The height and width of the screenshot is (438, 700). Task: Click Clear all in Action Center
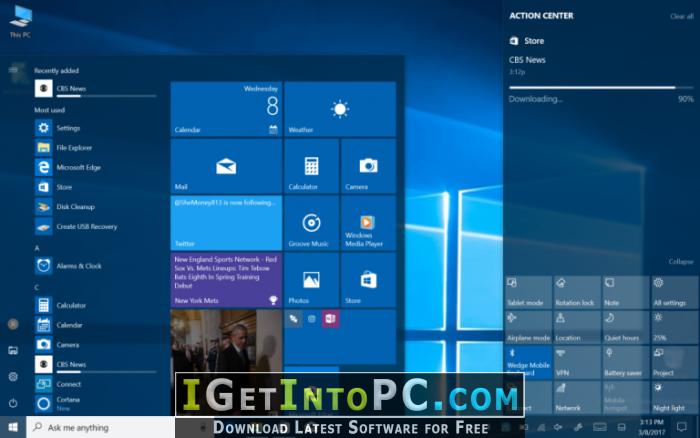coord(682,17)
